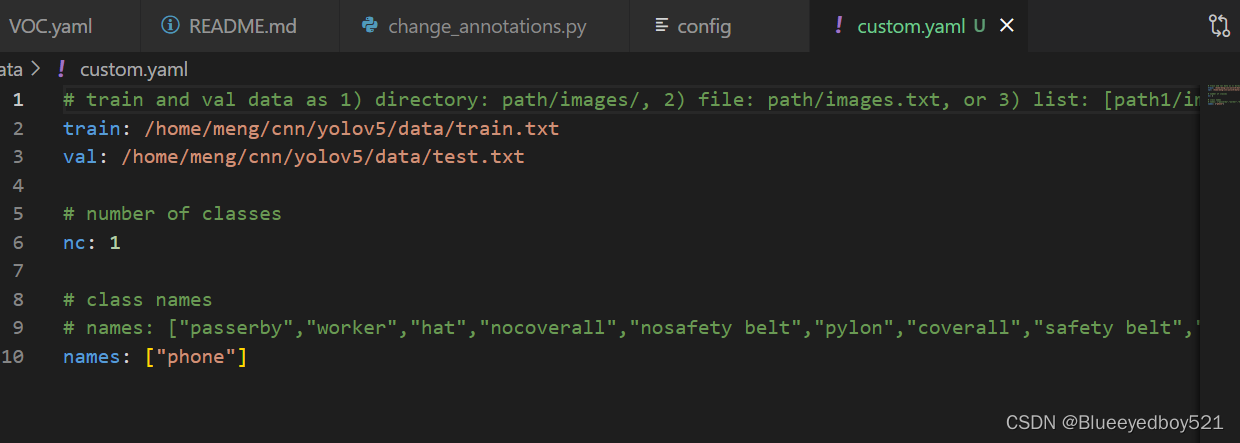Place cursor on the nc value 1
1240x443 pixels.
[x=115, y=242]
